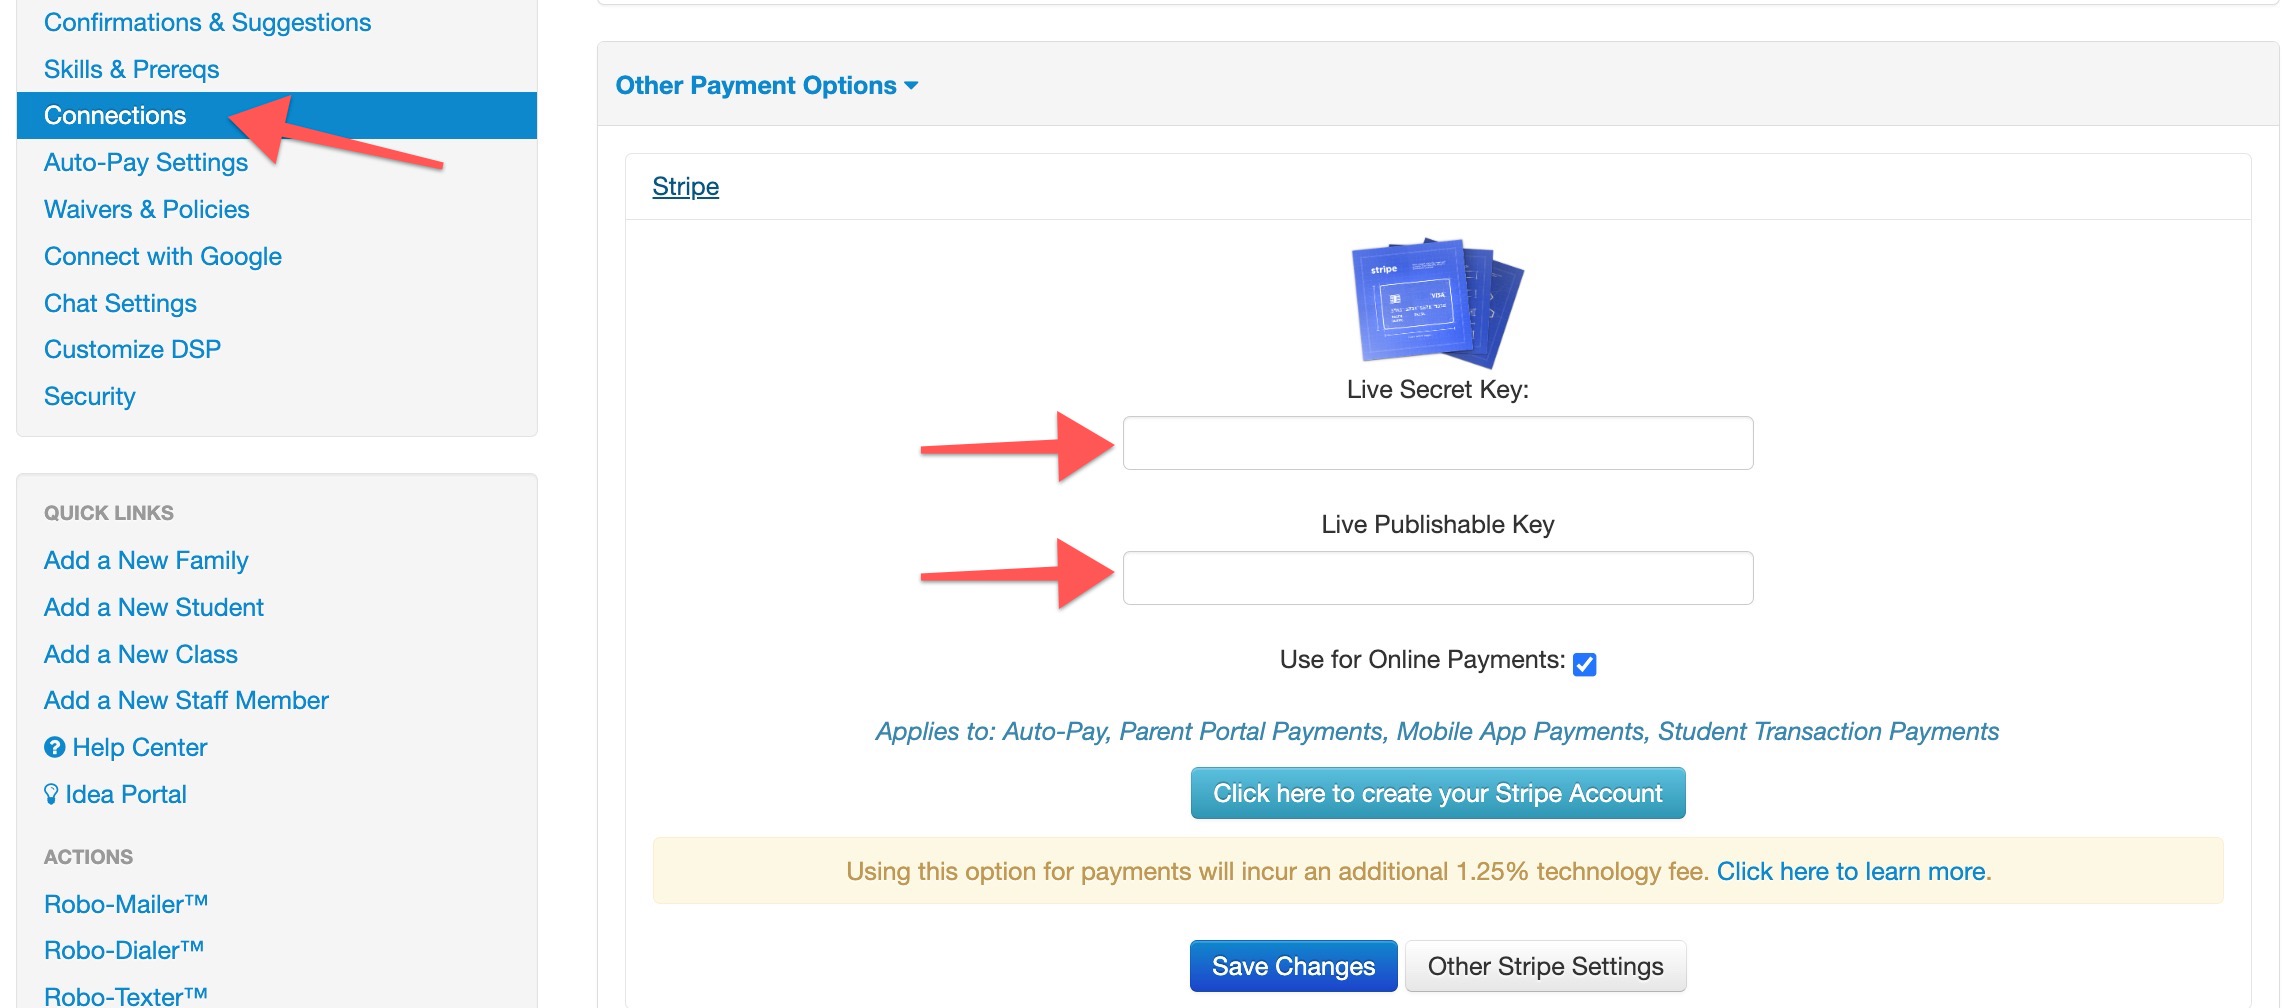2284x1008 pixels.
Task: Click the Stripe cards illustration
Action: [1437, 303]
